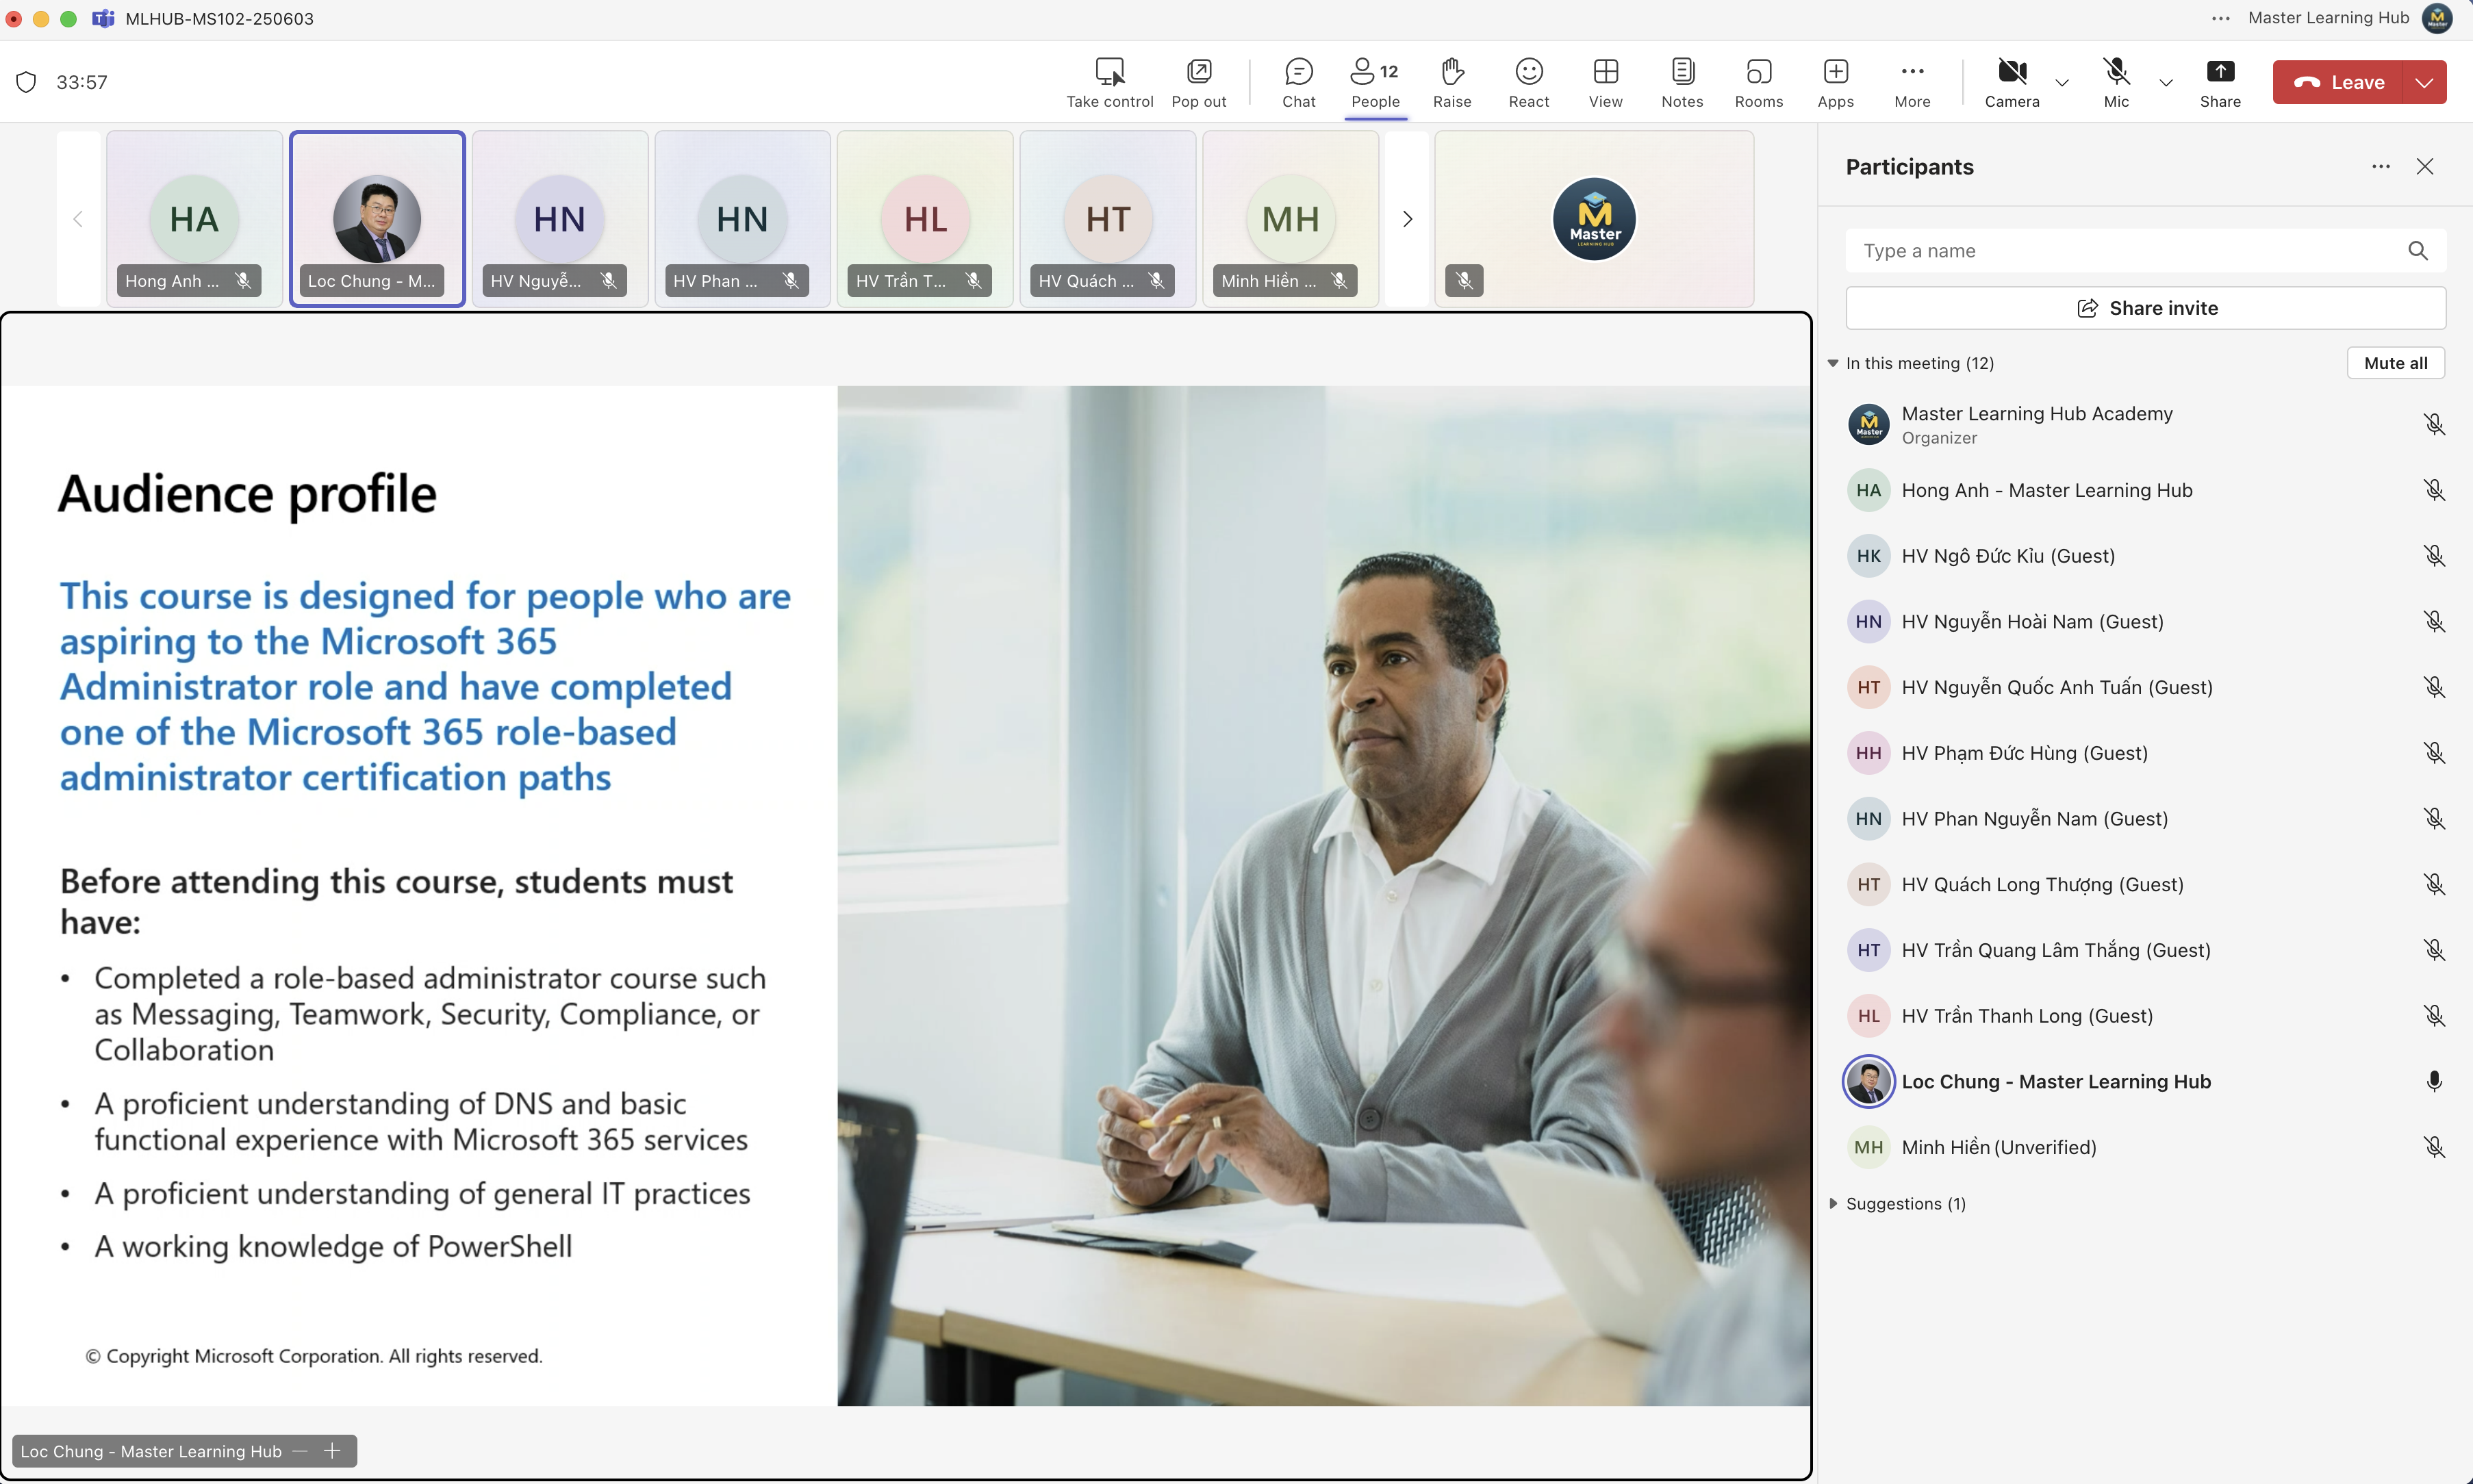2473x1484 pixels.
Task: Click mic icon for HV Quách Long Thượng
Action: (2434, 885)
